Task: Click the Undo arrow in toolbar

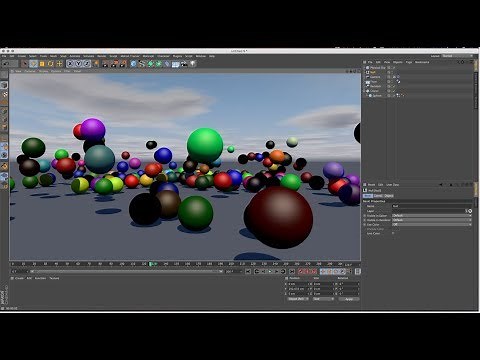Action: (5, 64)
